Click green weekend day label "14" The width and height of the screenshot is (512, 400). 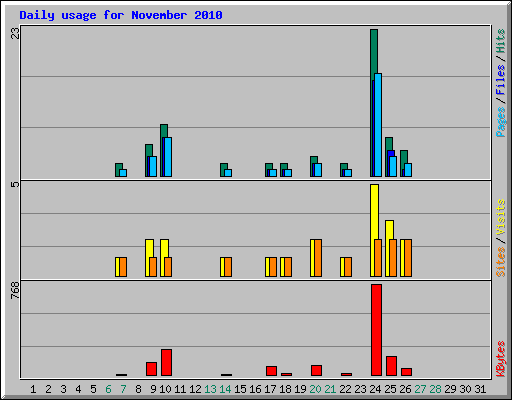(225, 389)
